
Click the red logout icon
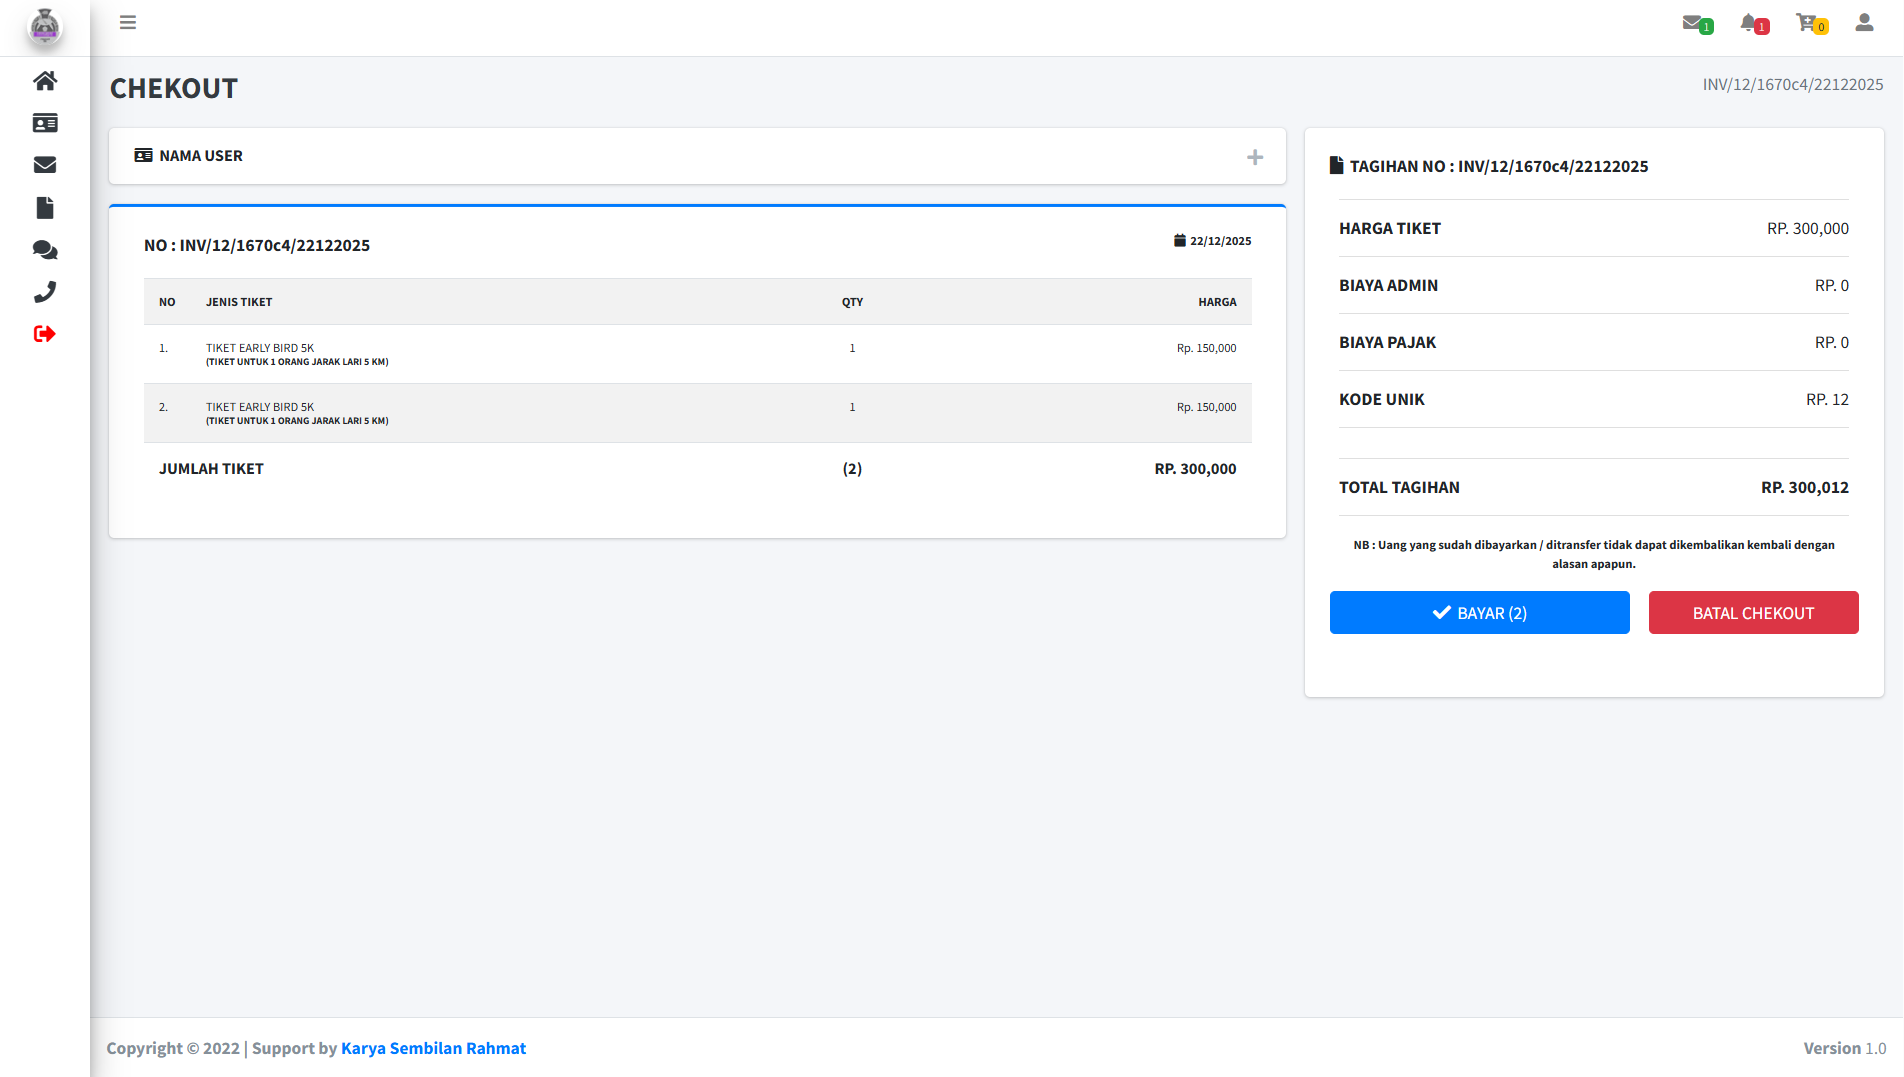tap(45, 334)
